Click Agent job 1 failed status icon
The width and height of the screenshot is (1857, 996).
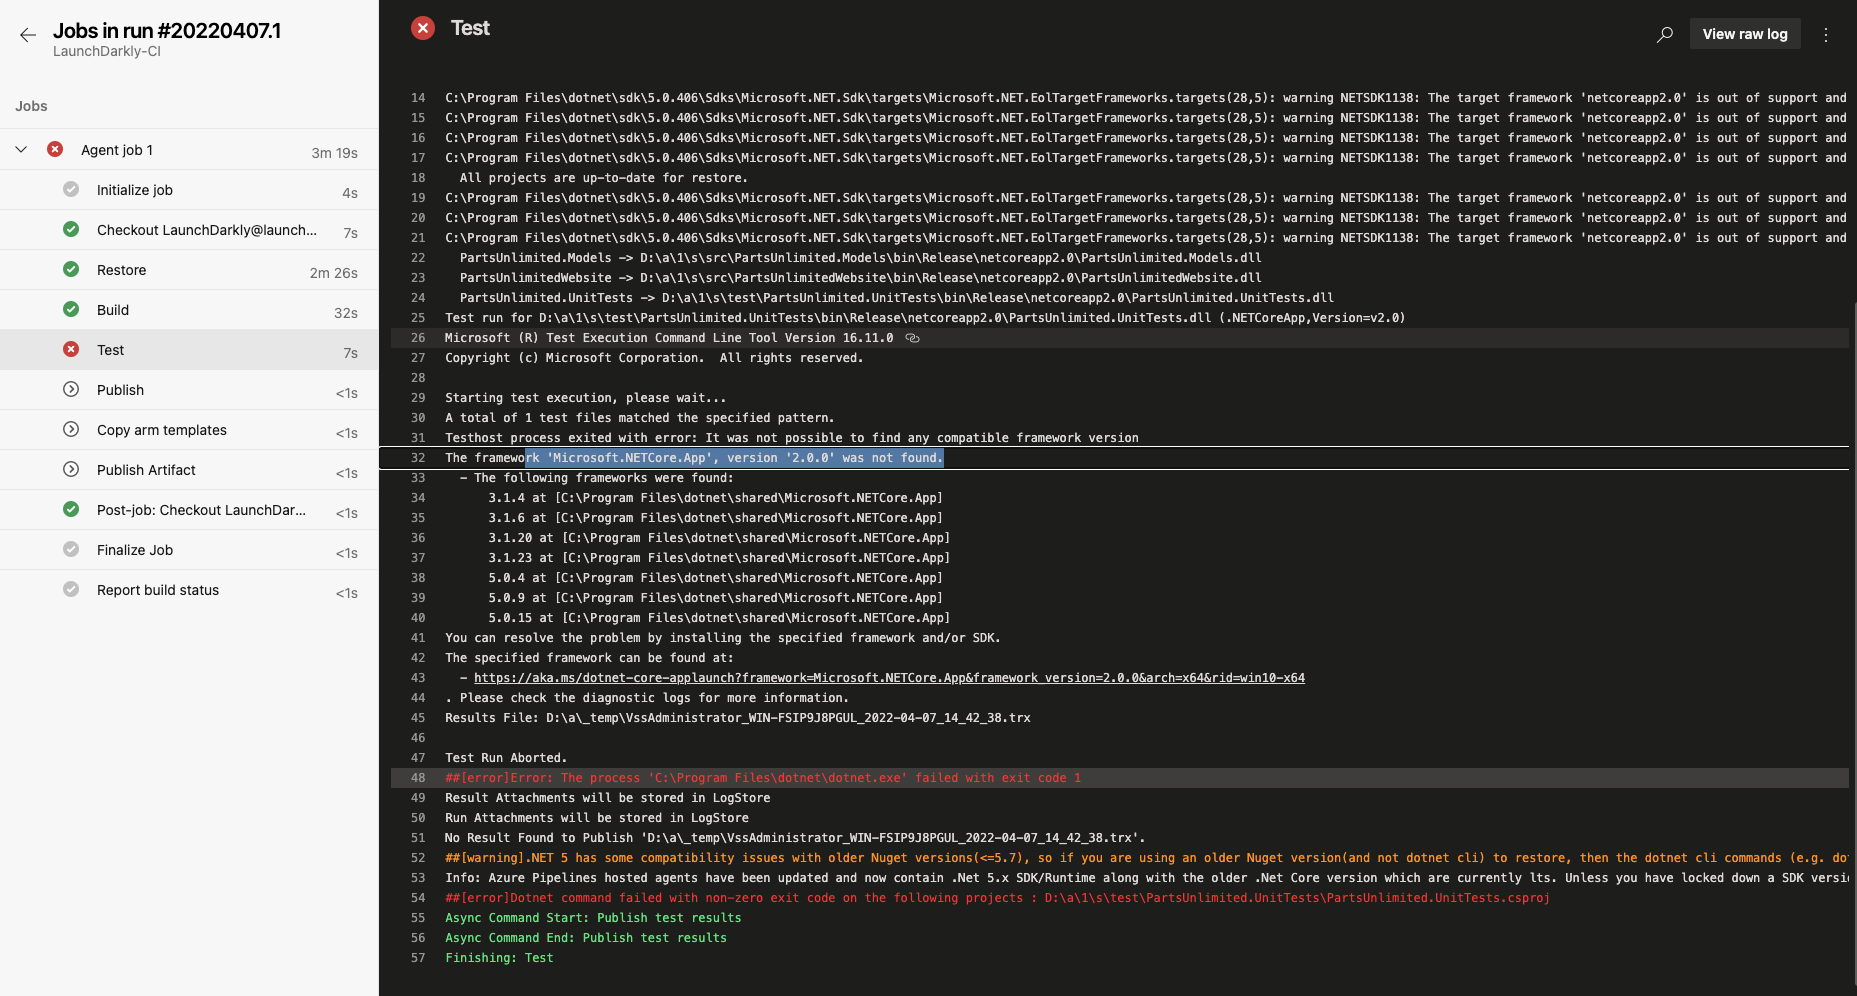click(x=55, y=149)
